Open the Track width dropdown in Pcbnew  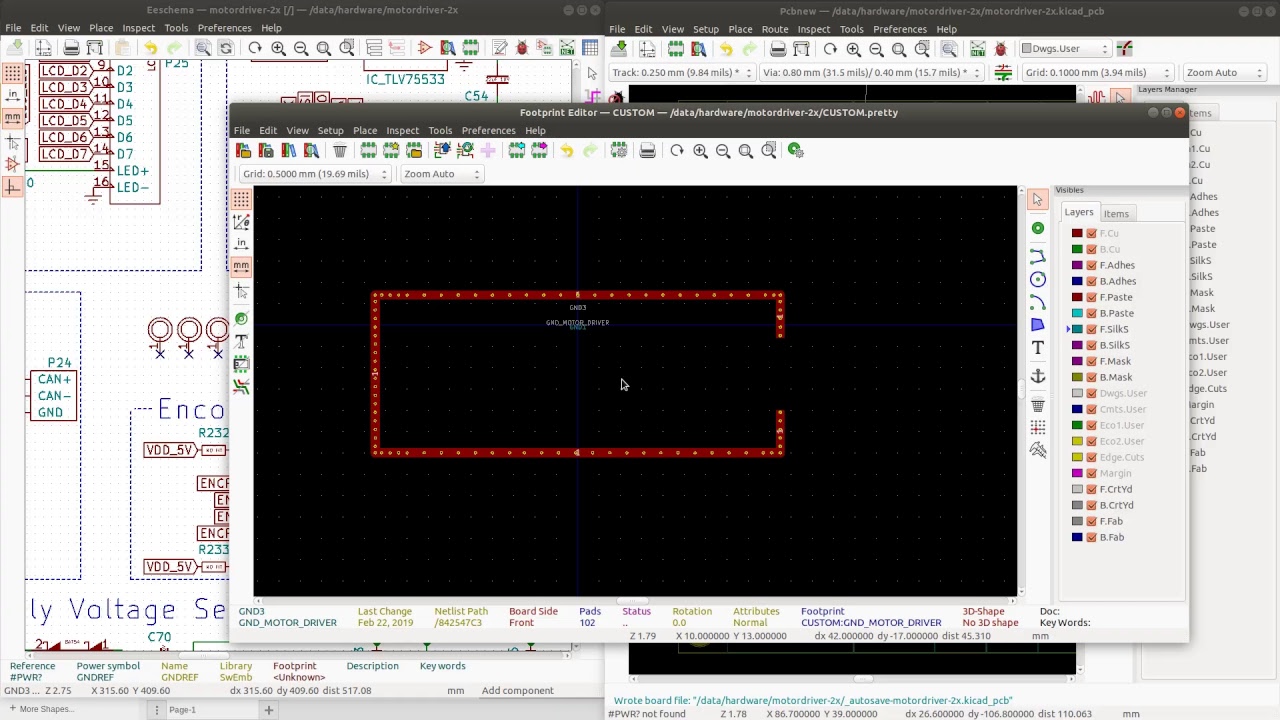(x=681, y=72)
